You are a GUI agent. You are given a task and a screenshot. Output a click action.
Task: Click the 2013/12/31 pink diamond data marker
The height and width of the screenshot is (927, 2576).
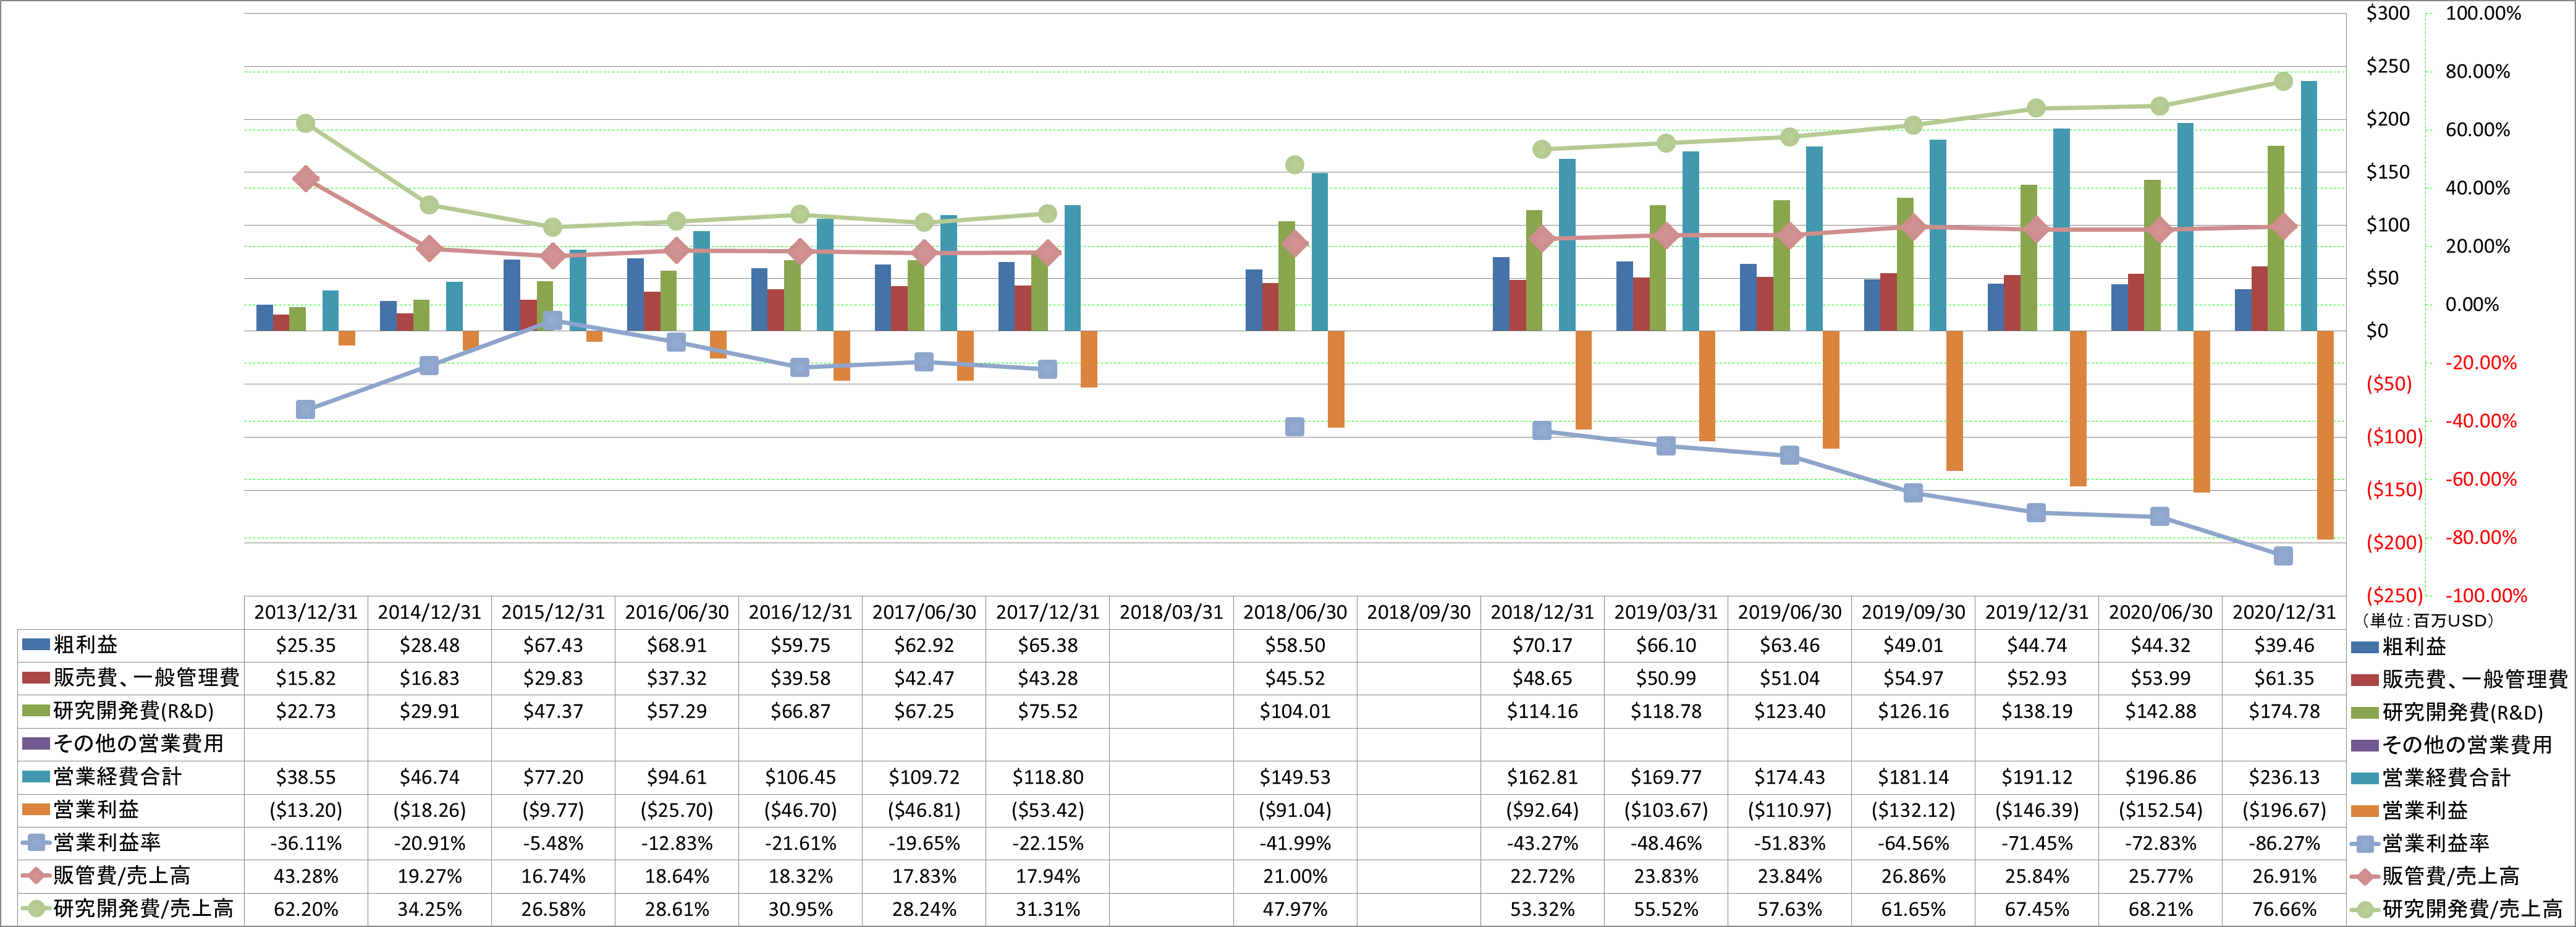[306, 179]
